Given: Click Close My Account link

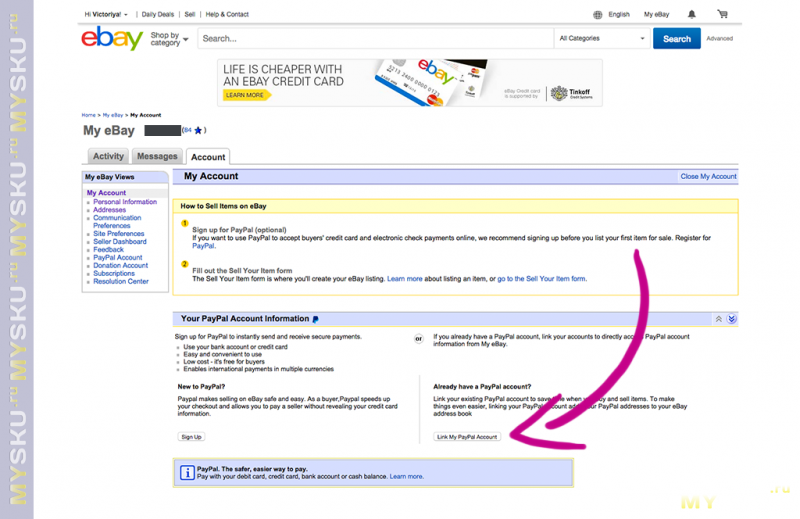Looking at the screenshot, I should coord(708,176).
